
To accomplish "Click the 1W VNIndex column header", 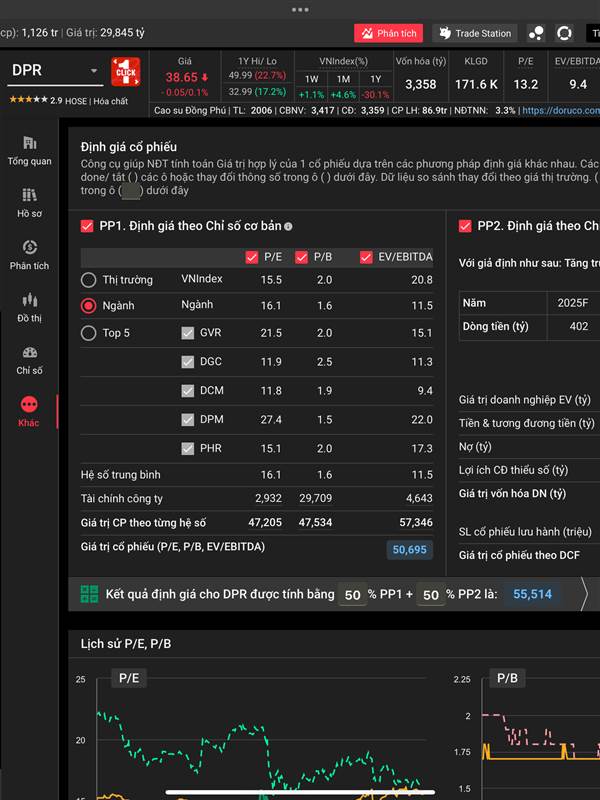I will [312, 79].
